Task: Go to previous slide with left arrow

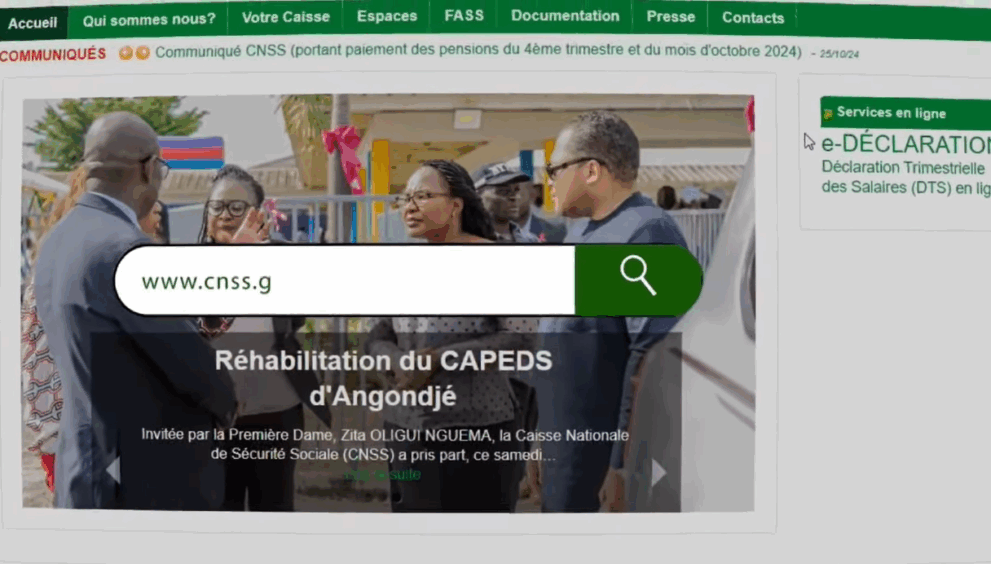Action: (x=113, y=470)
